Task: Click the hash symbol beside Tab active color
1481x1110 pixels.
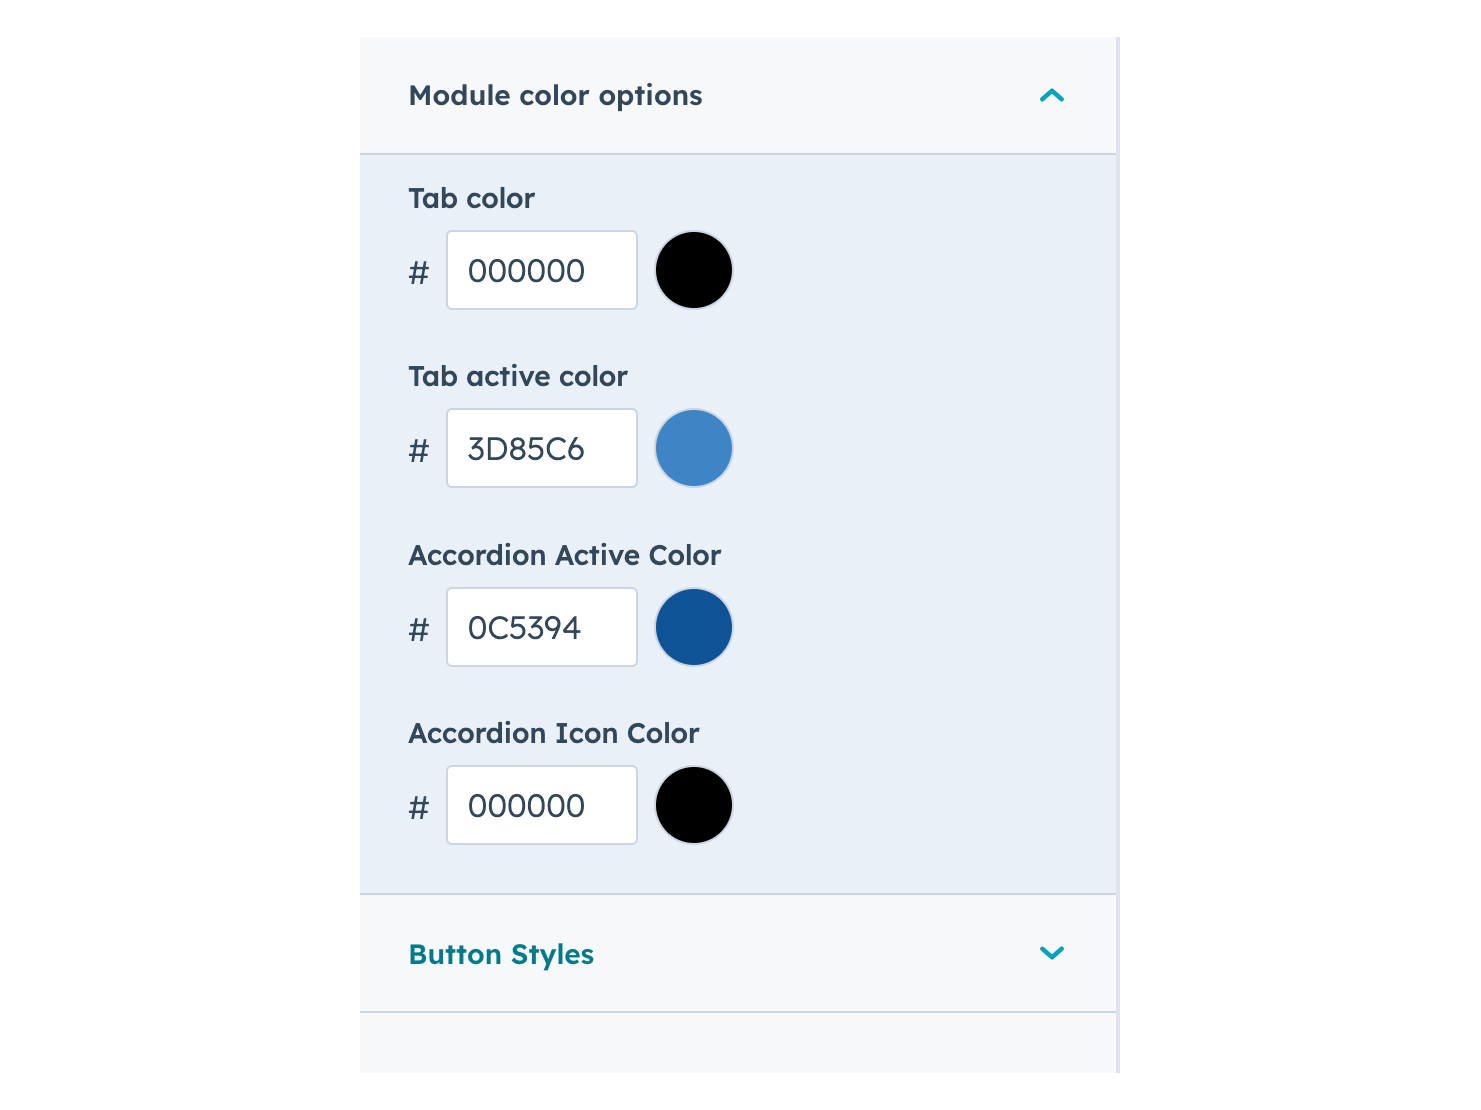Action: tap(419, 448)
